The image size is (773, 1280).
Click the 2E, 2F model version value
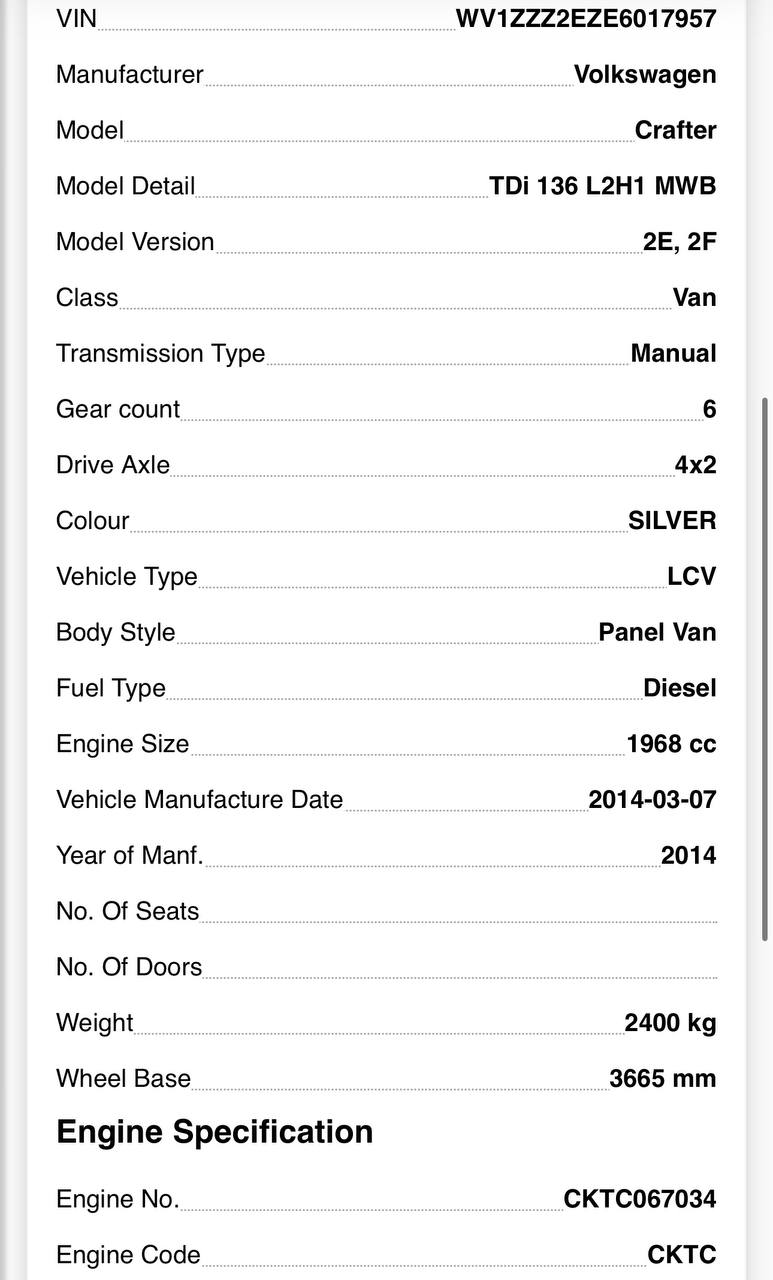click(x=679, y=242)
